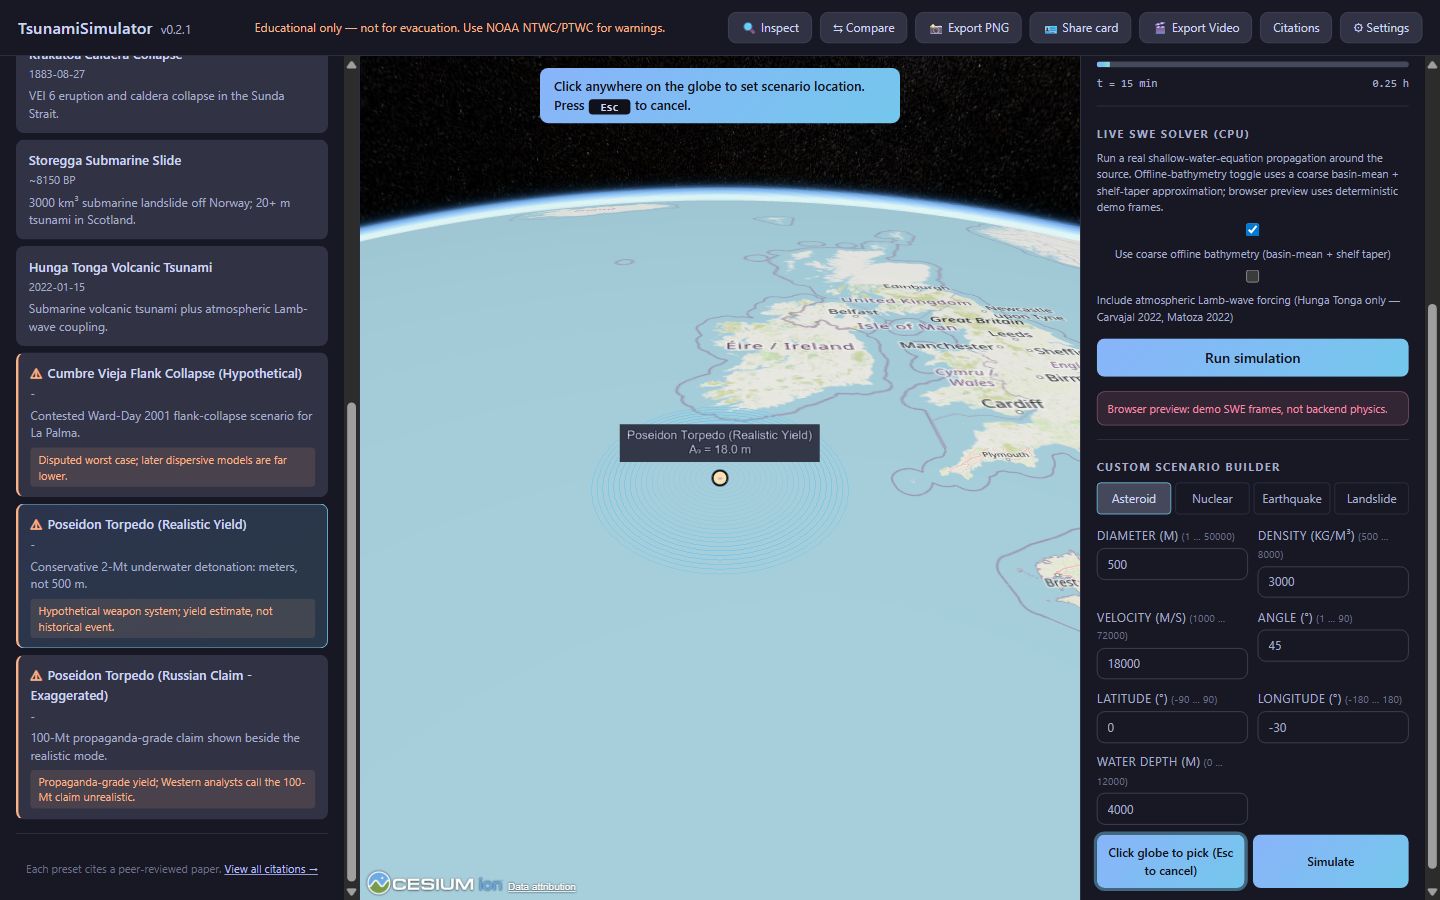Focus the Water Depth input field
Screen dimensions: 1440x900
1172,810
